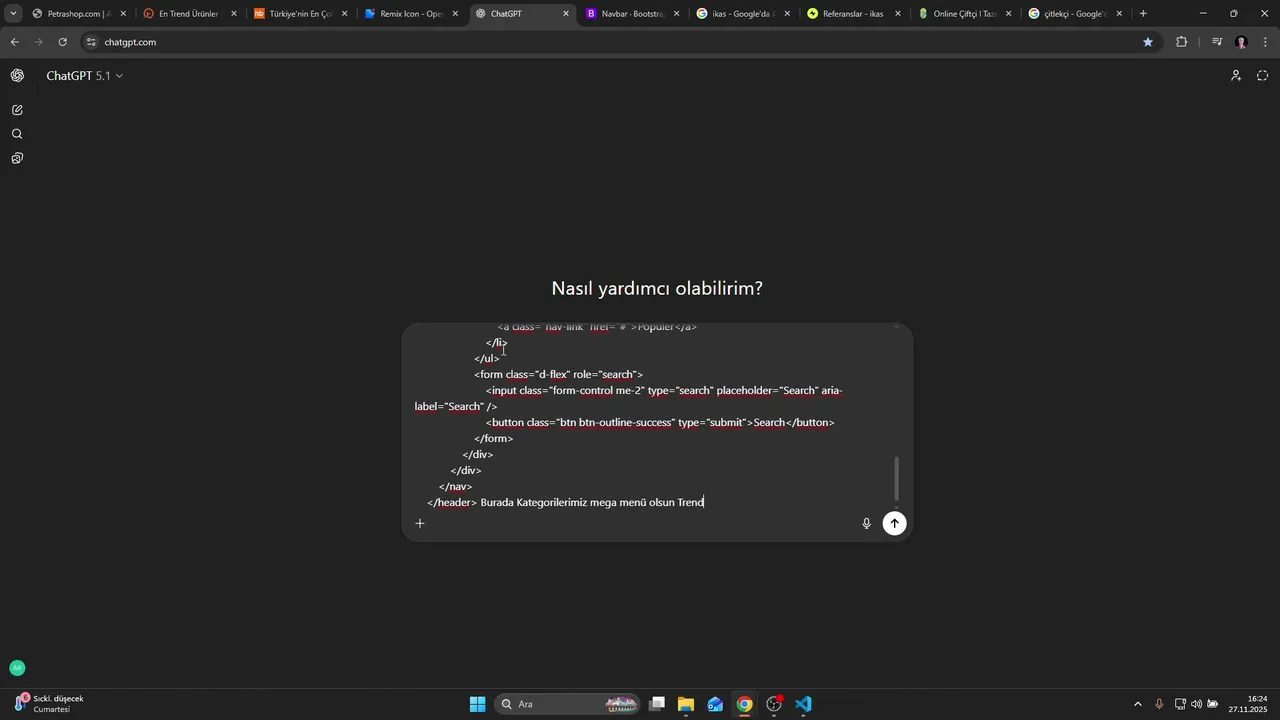Expand the hidden system tray icons
The width and height of the screenshot is (1280, 720).
[x=1137, y=704]
